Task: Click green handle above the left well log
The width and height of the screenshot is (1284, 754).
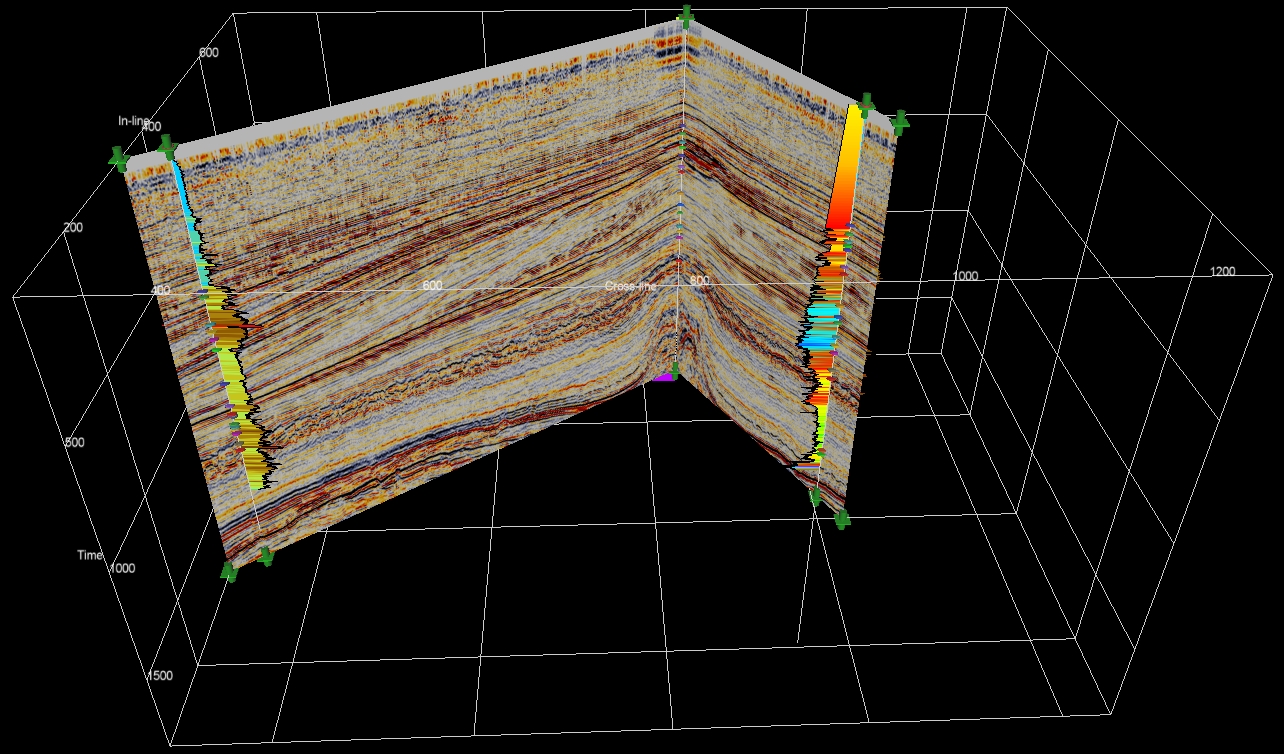Action: 166,147
